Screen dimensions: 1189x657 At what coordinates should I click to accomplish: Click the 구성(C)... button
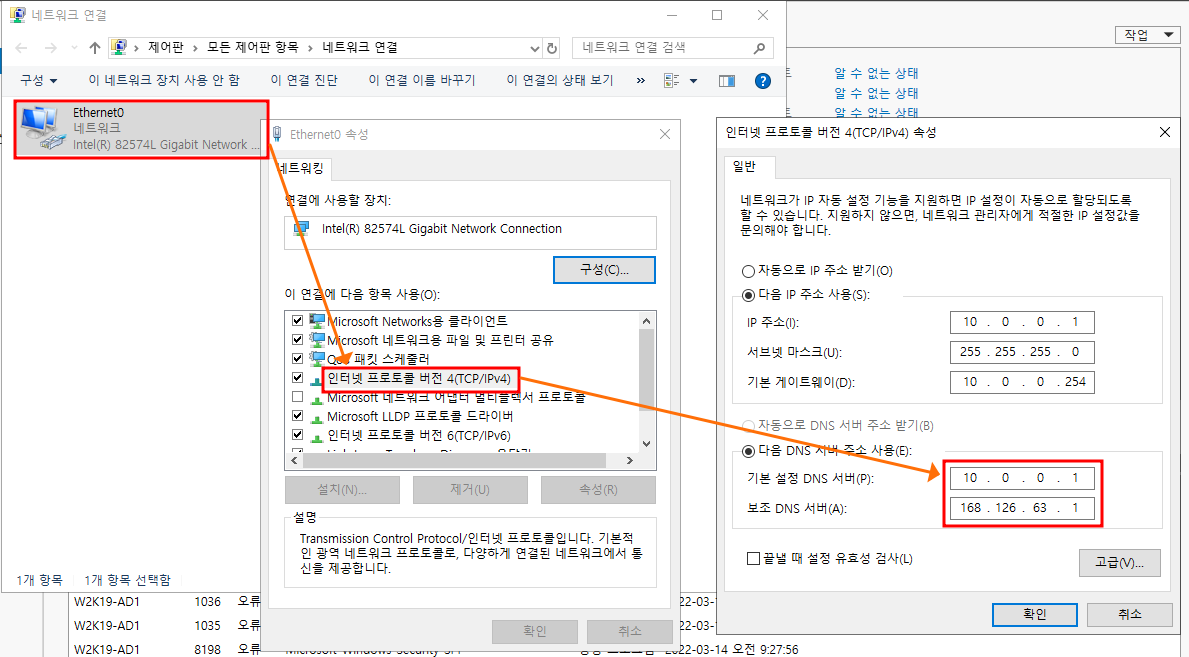click(604, 270)
